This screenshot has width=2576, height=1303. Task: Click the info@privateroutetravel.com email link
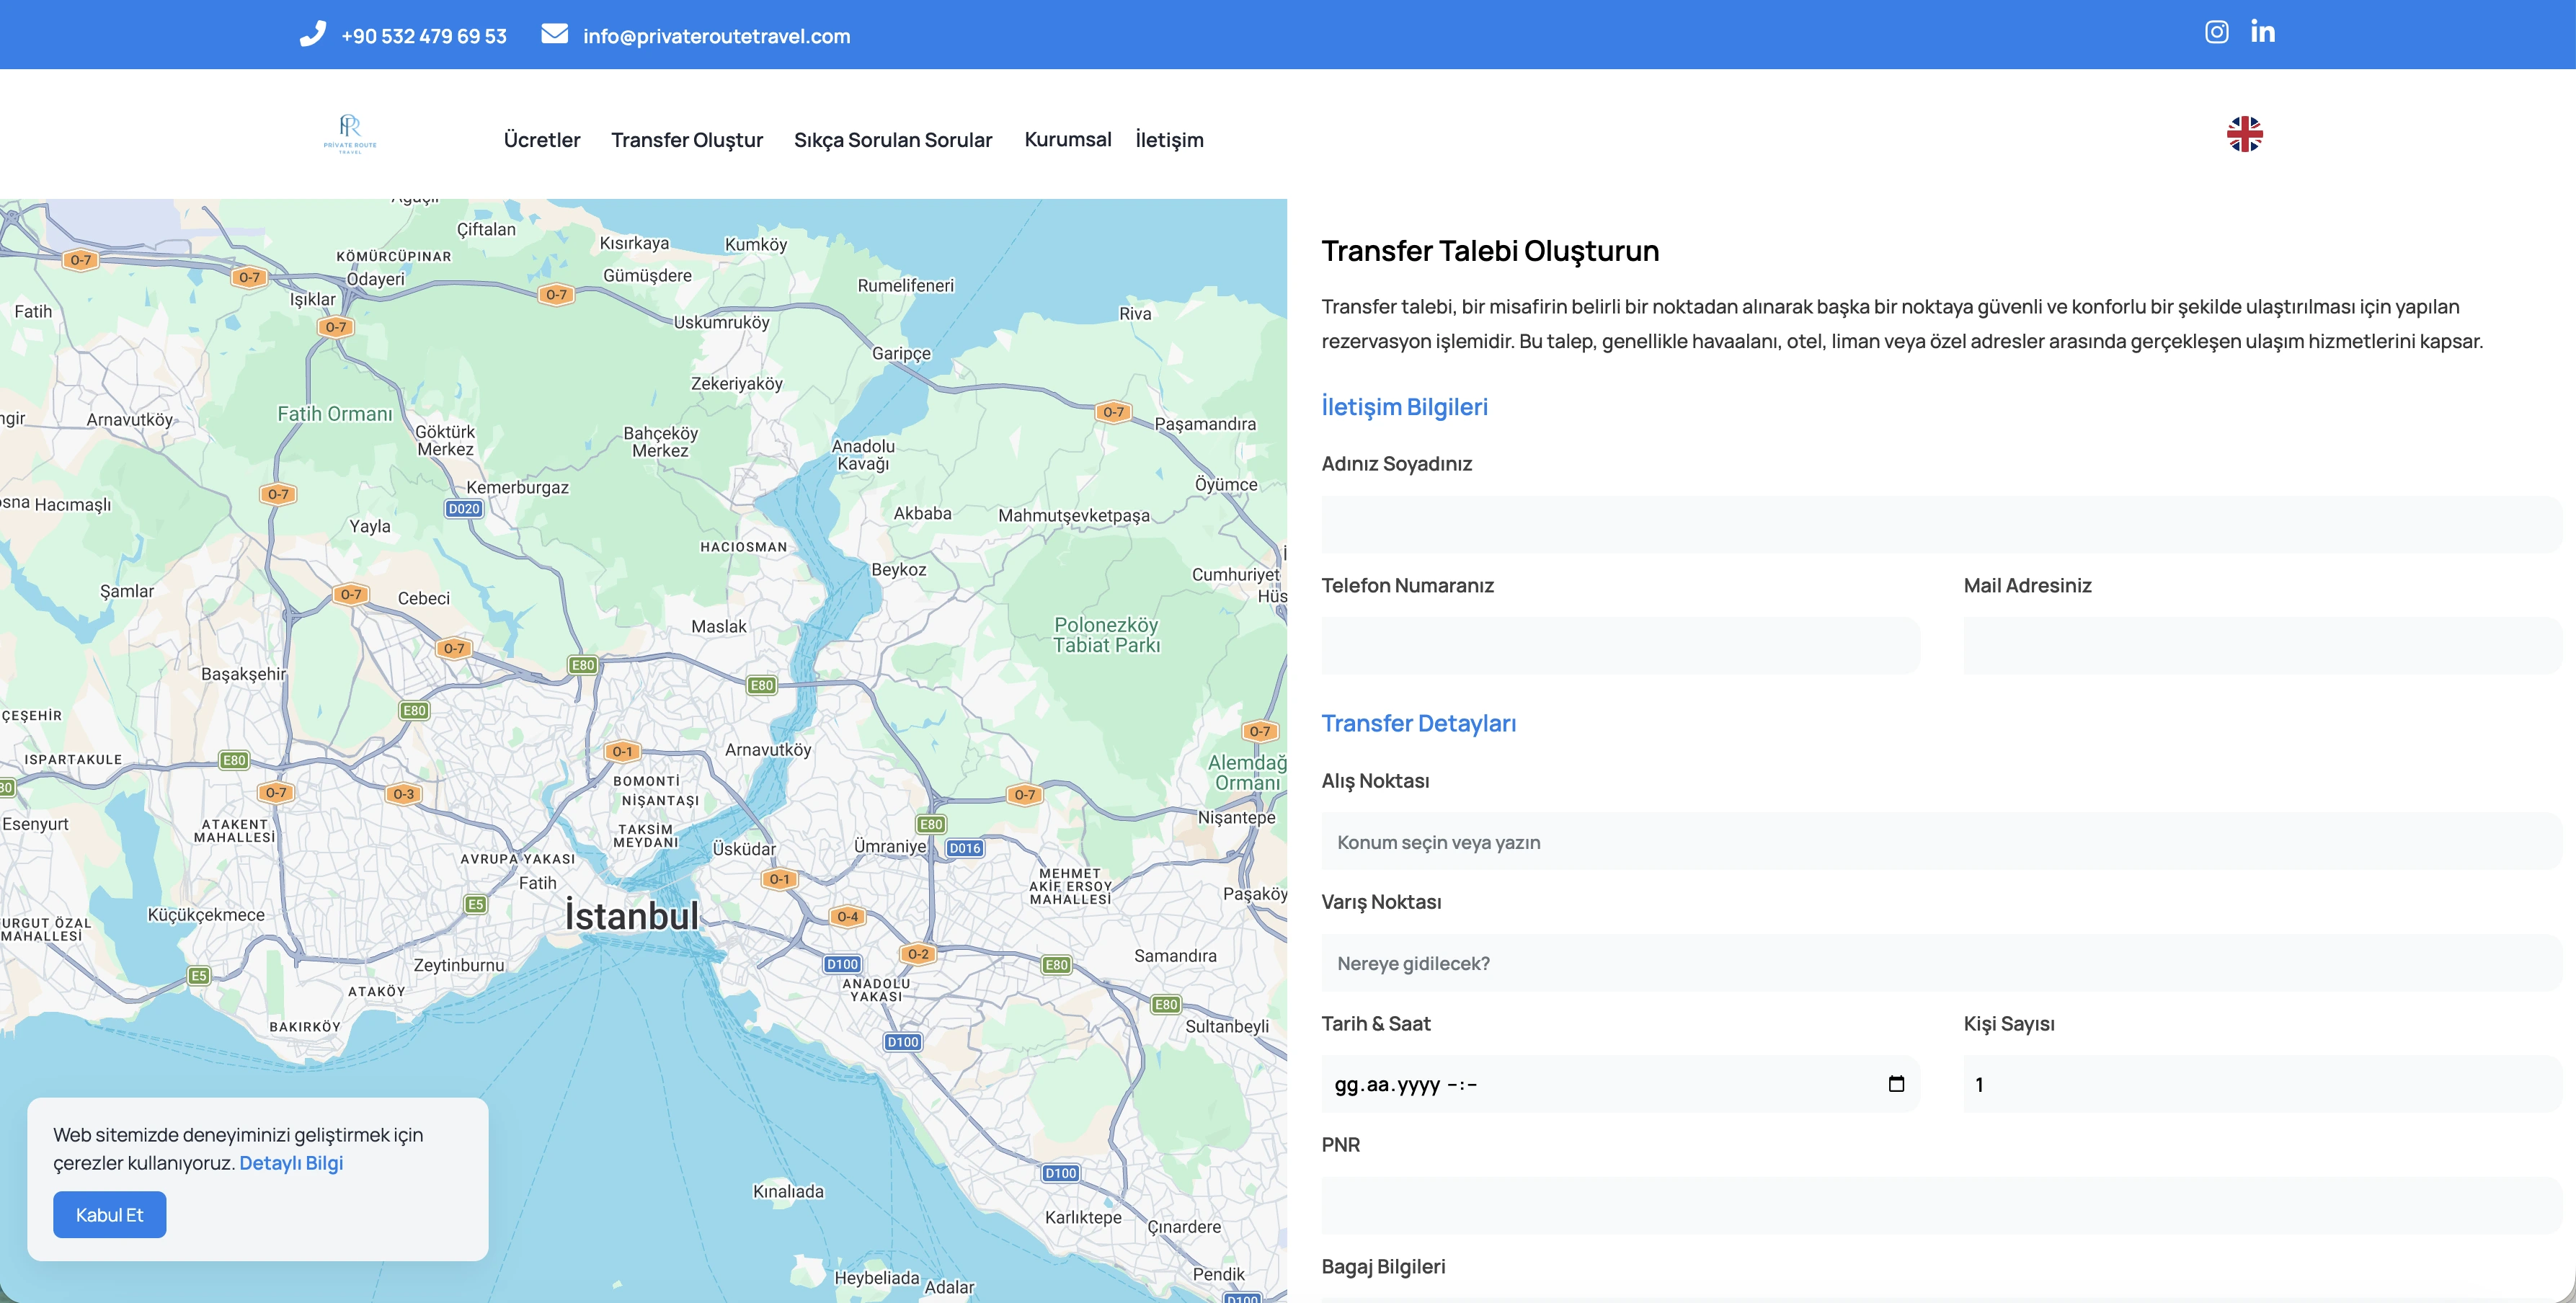tap(716, 37)
